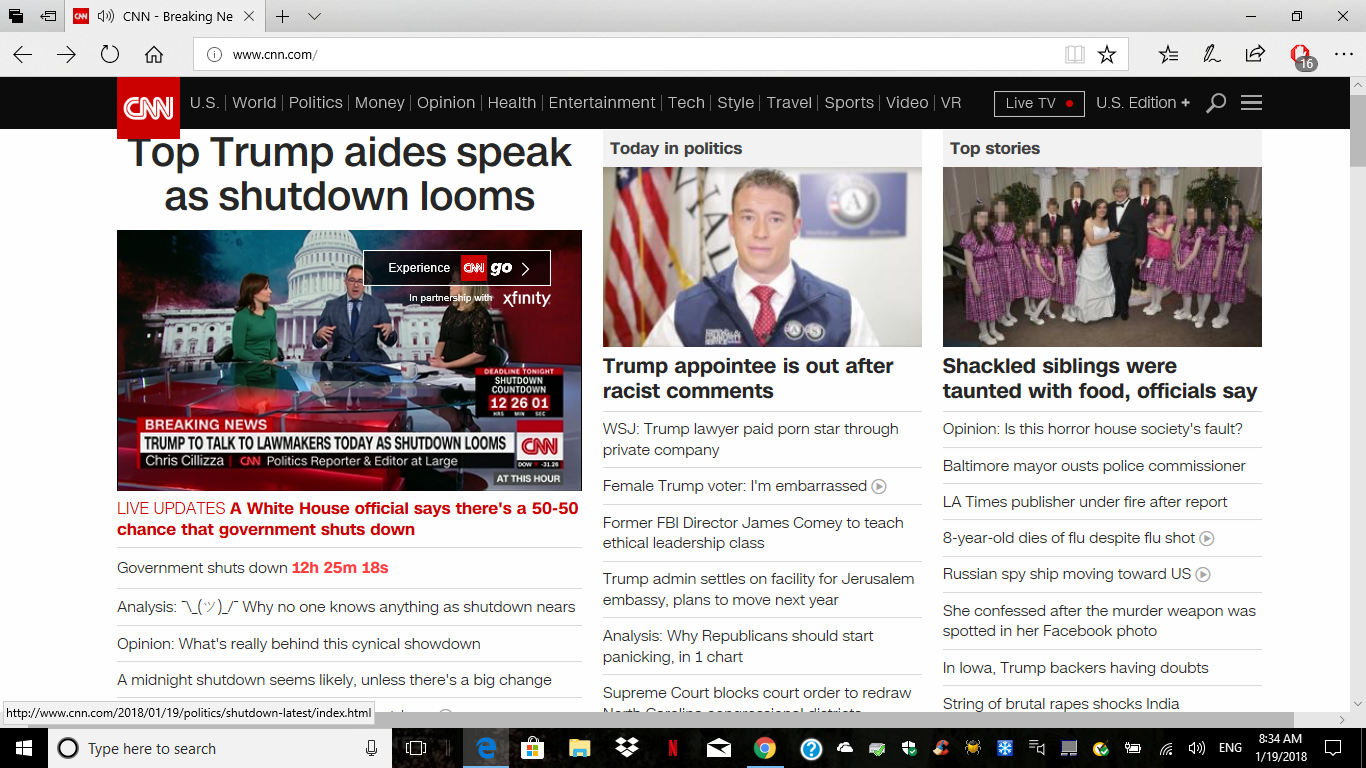
Task: Open the VR section
Action: coord(951,103)
